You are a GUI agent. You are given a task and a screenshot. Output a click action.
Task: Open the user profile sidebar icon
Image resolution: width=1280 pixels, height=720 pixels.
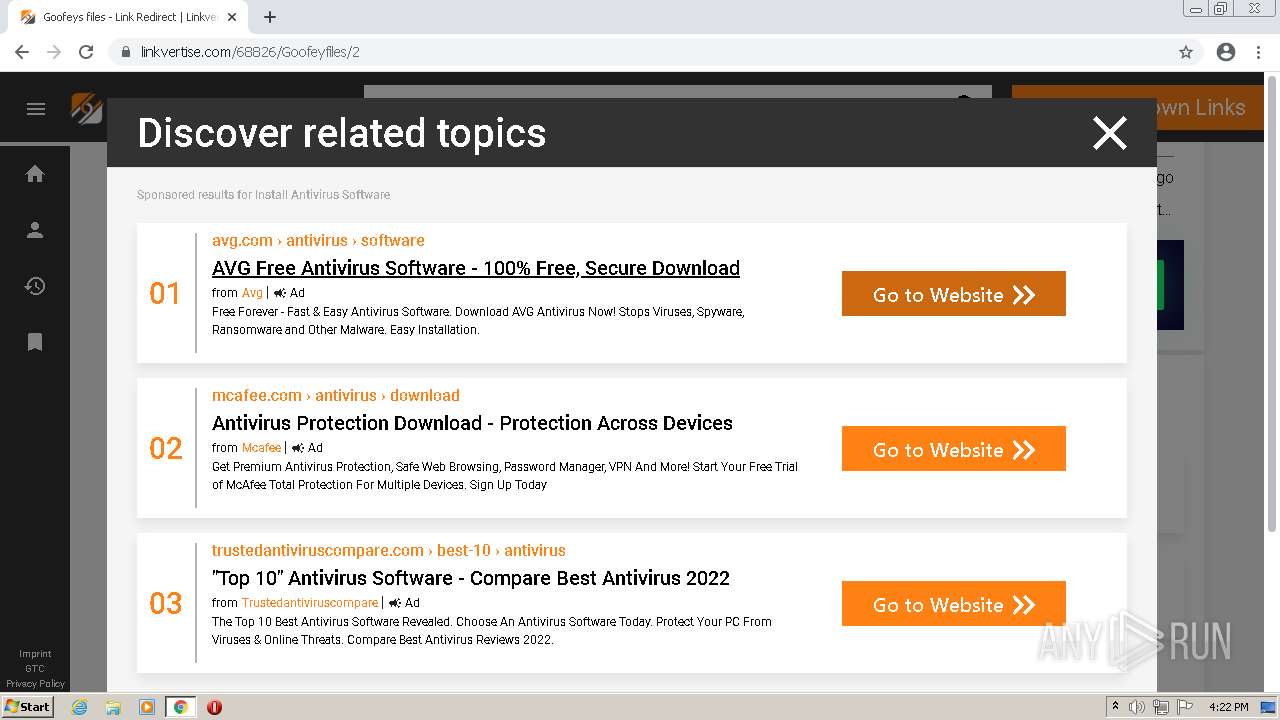(x=35, y=230)
